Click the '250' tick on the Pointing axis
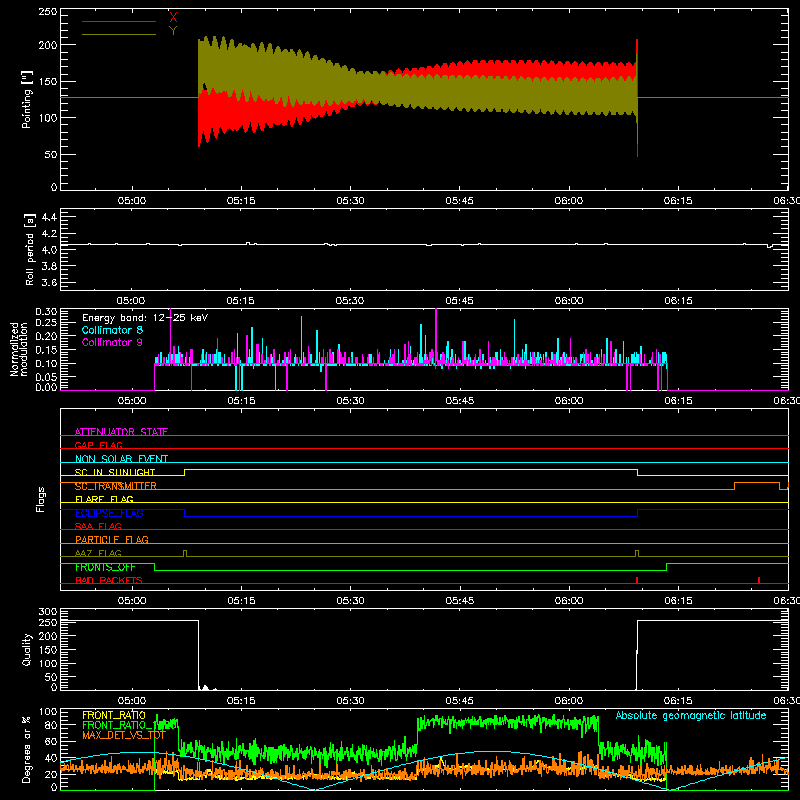This screenshot has height=800, width=800. pyautogui.click(x=47, y=12)
